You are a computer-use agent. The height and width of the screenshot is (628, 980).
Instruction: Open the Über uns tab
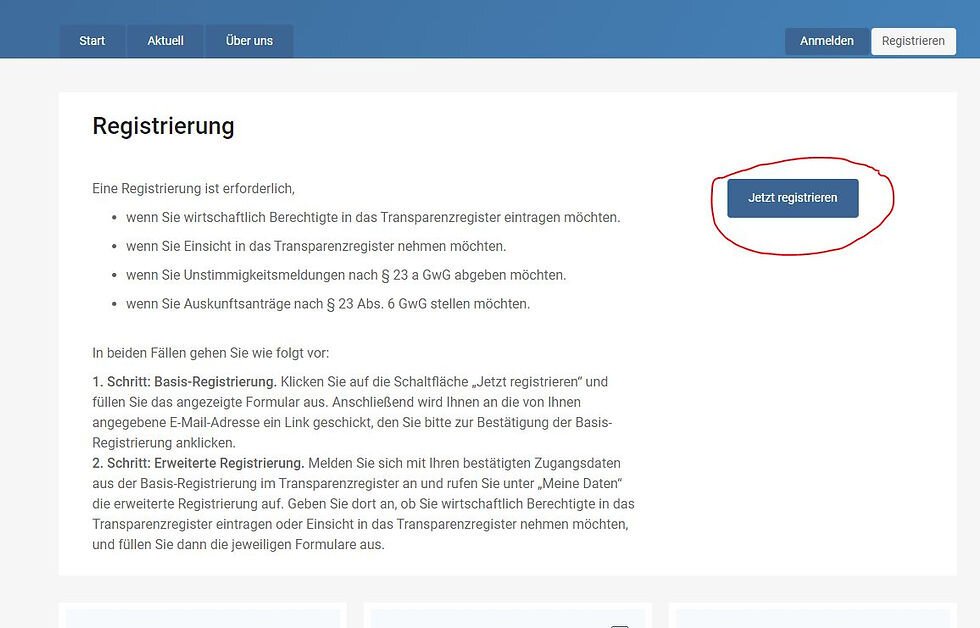pos(249,41)
